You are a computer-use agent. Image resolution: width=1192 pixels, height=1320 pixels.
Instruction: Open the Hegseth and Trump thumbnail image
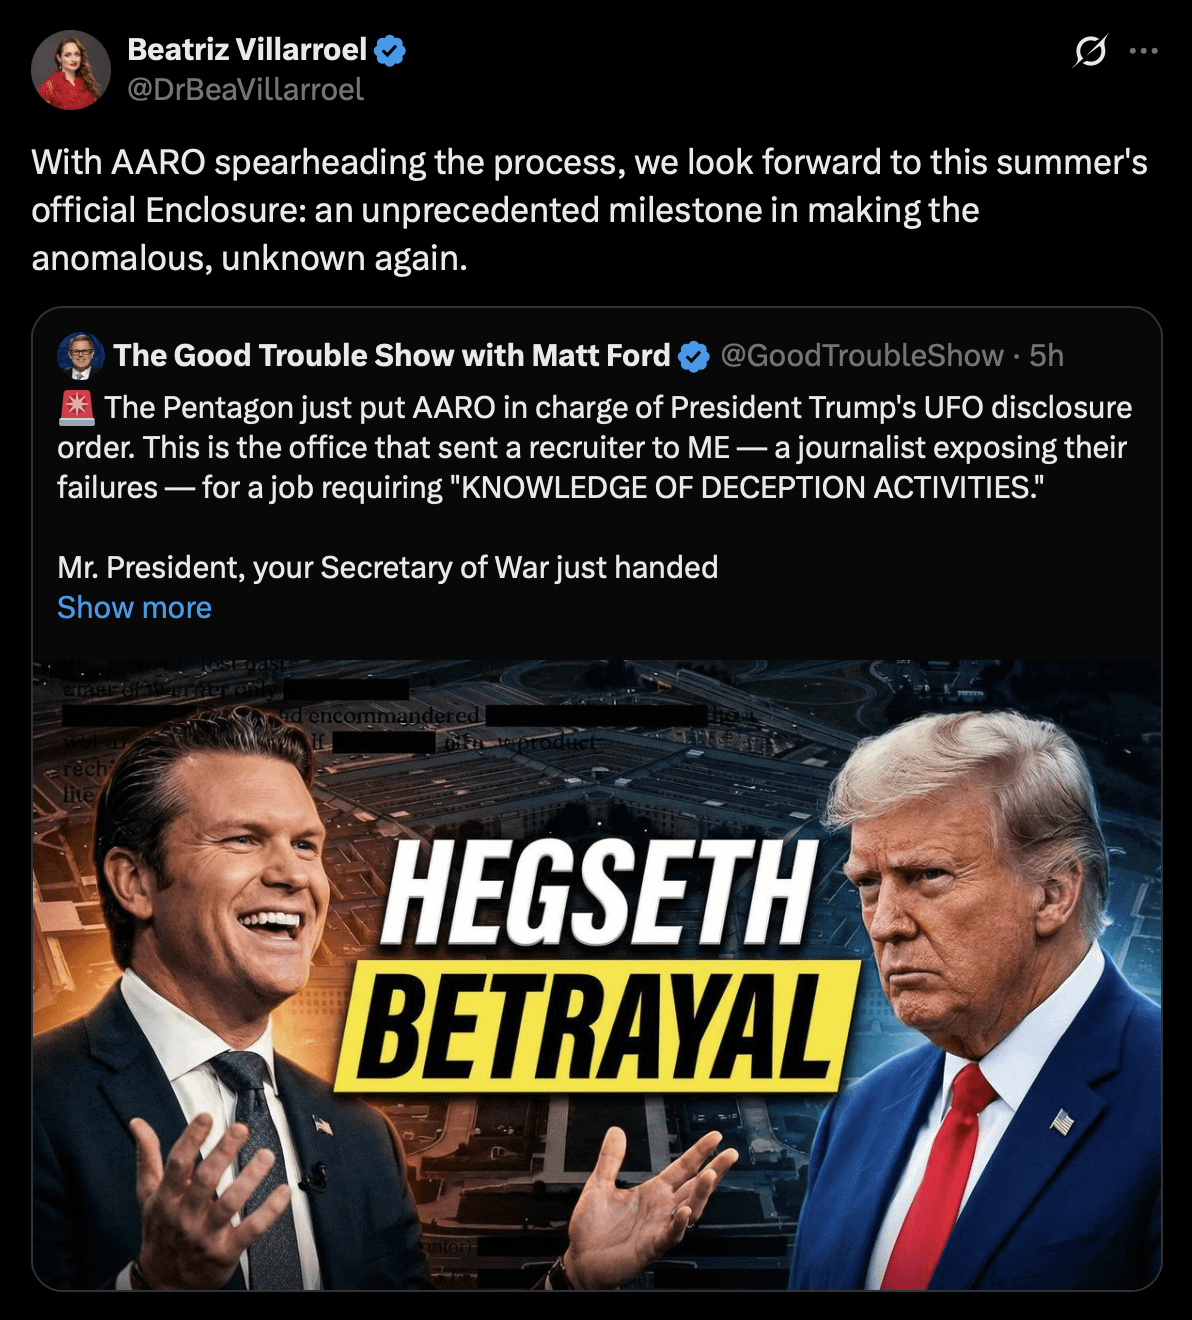(597, 975)
